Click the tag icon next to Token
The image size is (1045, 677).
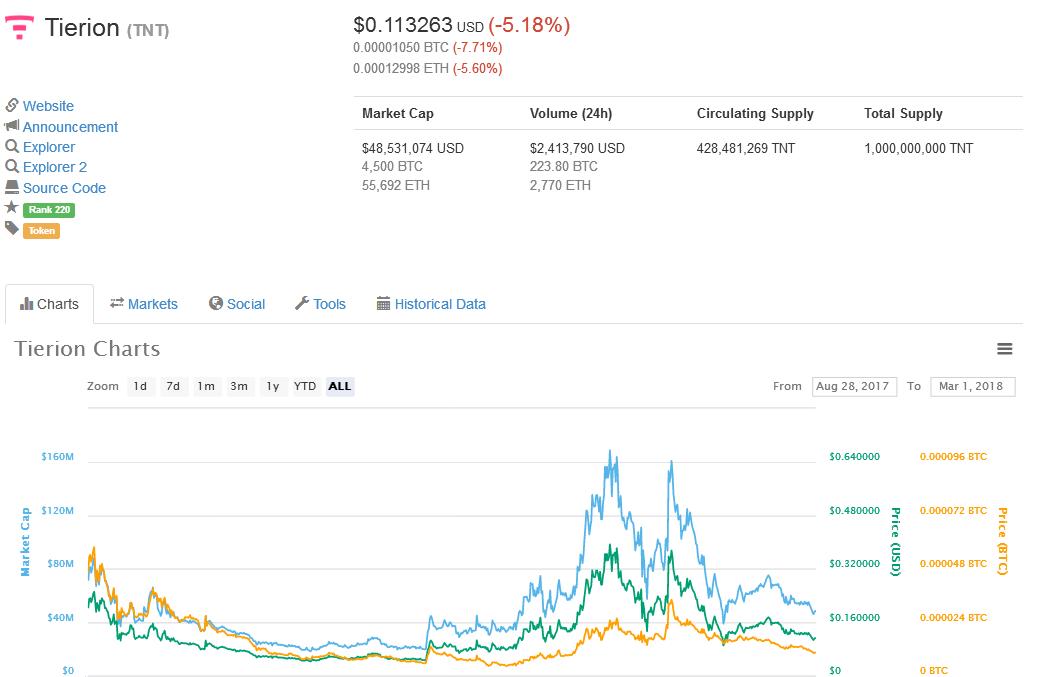point(12,229)
